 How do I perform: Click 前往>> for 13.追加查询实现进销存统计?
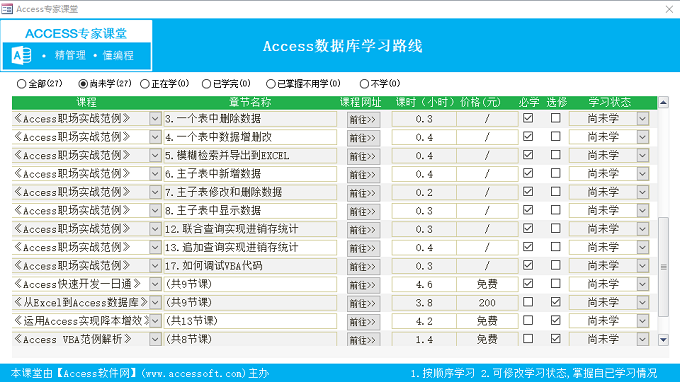click(x=363, y=248)
